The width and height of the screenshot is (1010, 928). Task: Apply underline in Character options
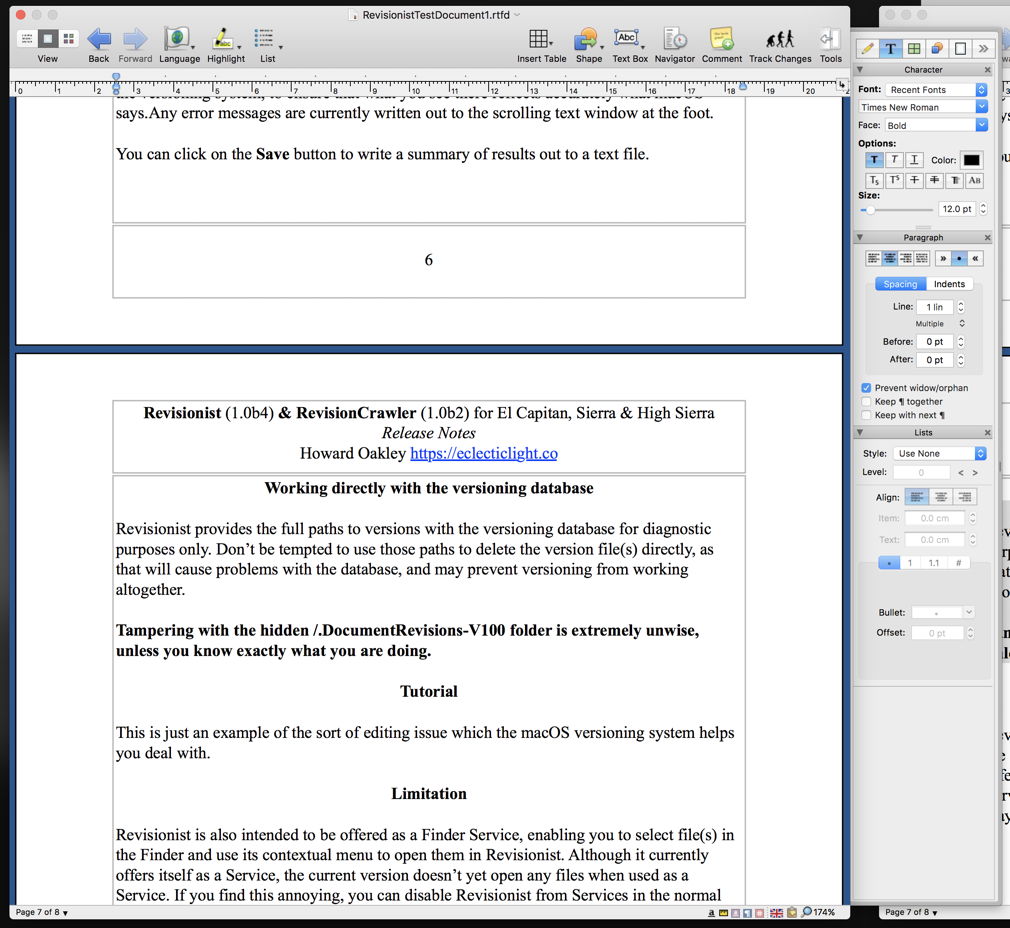(914, 160)
